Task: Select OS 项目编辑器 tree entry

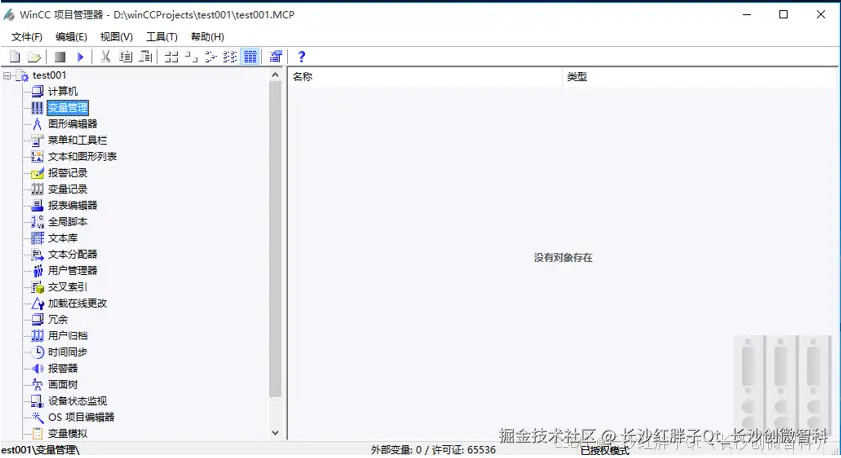Action: click(81, 417)
